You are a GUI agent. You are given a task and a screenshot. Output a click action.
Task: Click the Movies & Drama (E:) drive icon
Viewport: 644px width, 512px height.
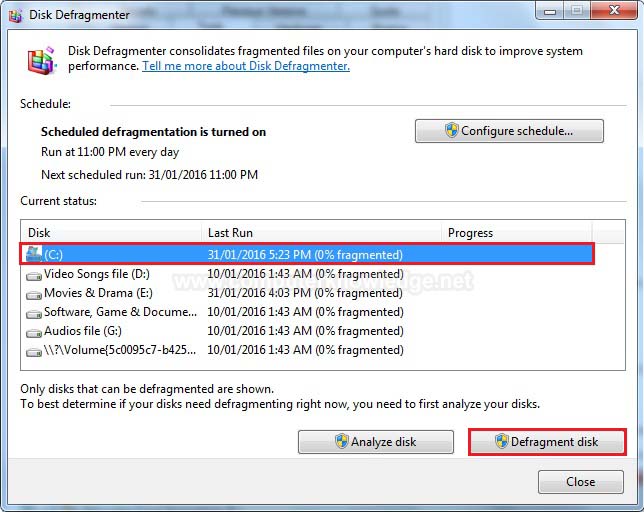pyautogui.click(x=34, y=295)
